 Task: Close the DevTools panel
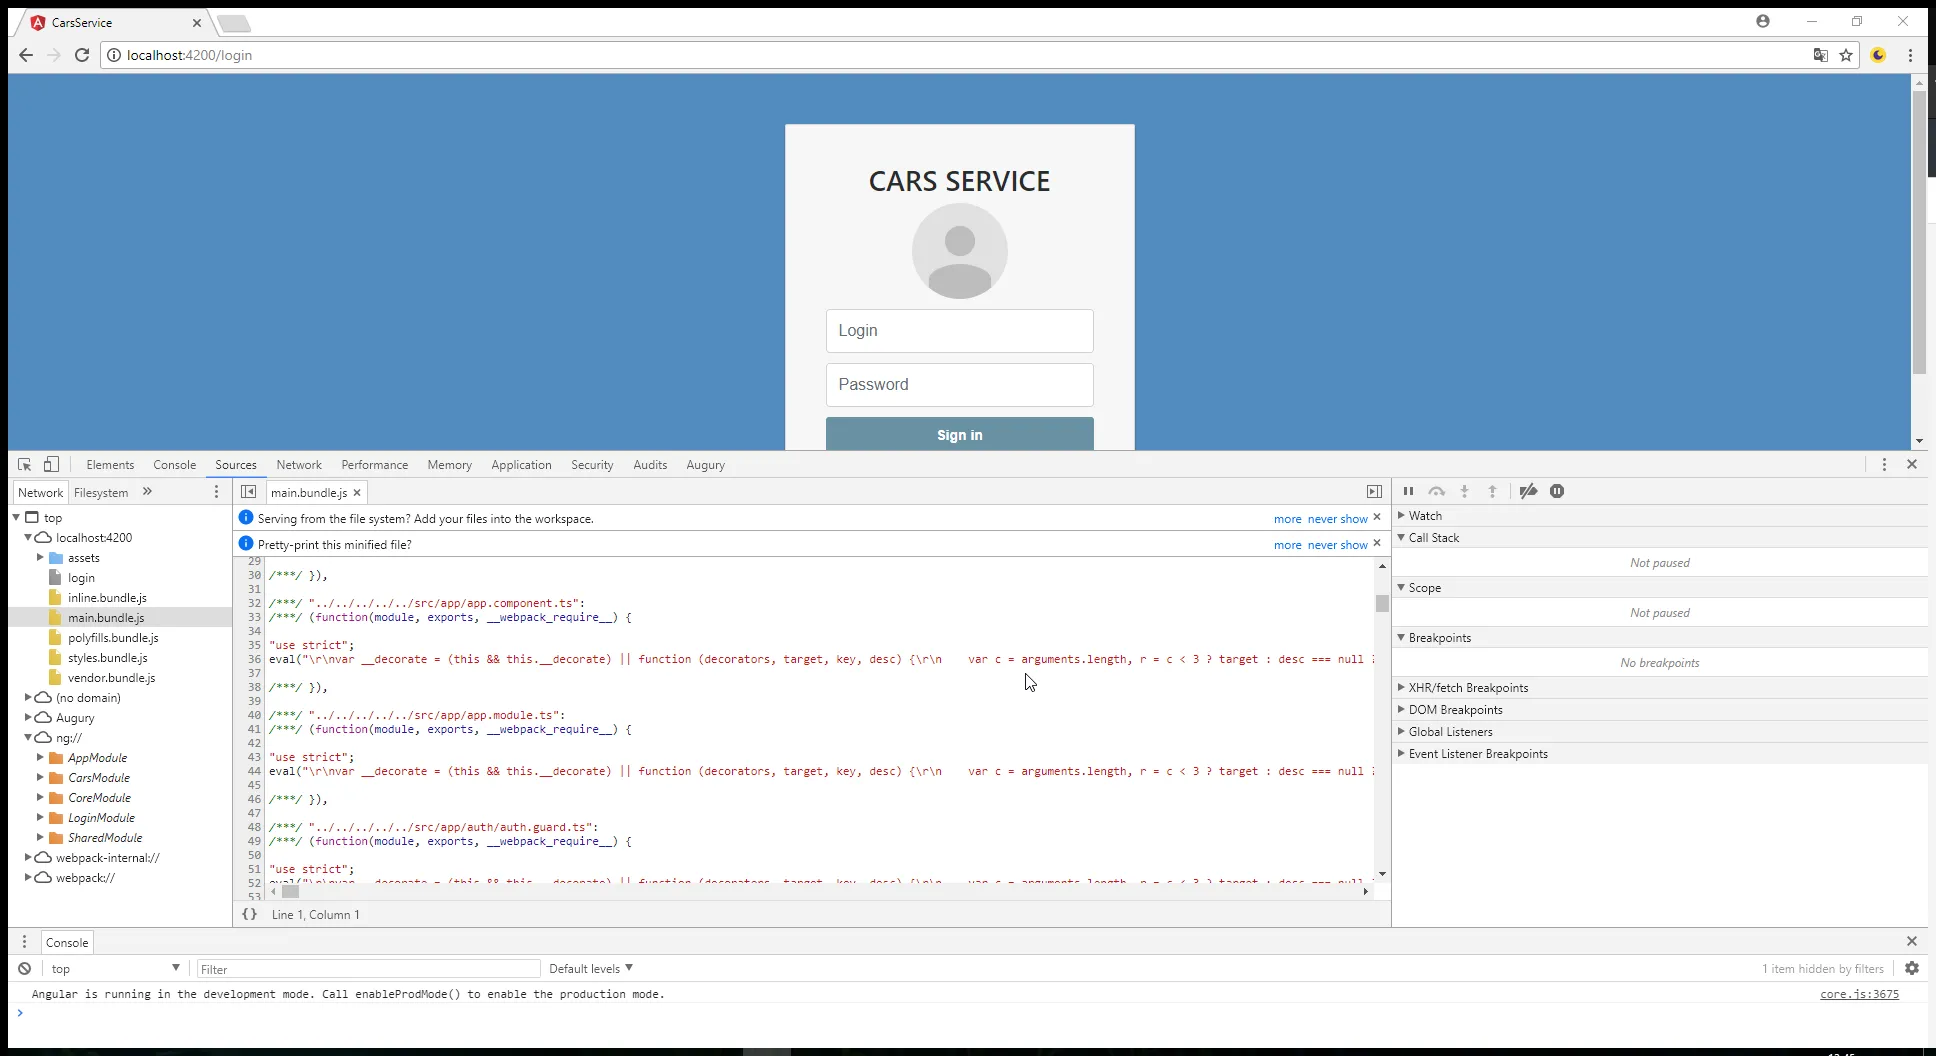tap(1912, 464)
